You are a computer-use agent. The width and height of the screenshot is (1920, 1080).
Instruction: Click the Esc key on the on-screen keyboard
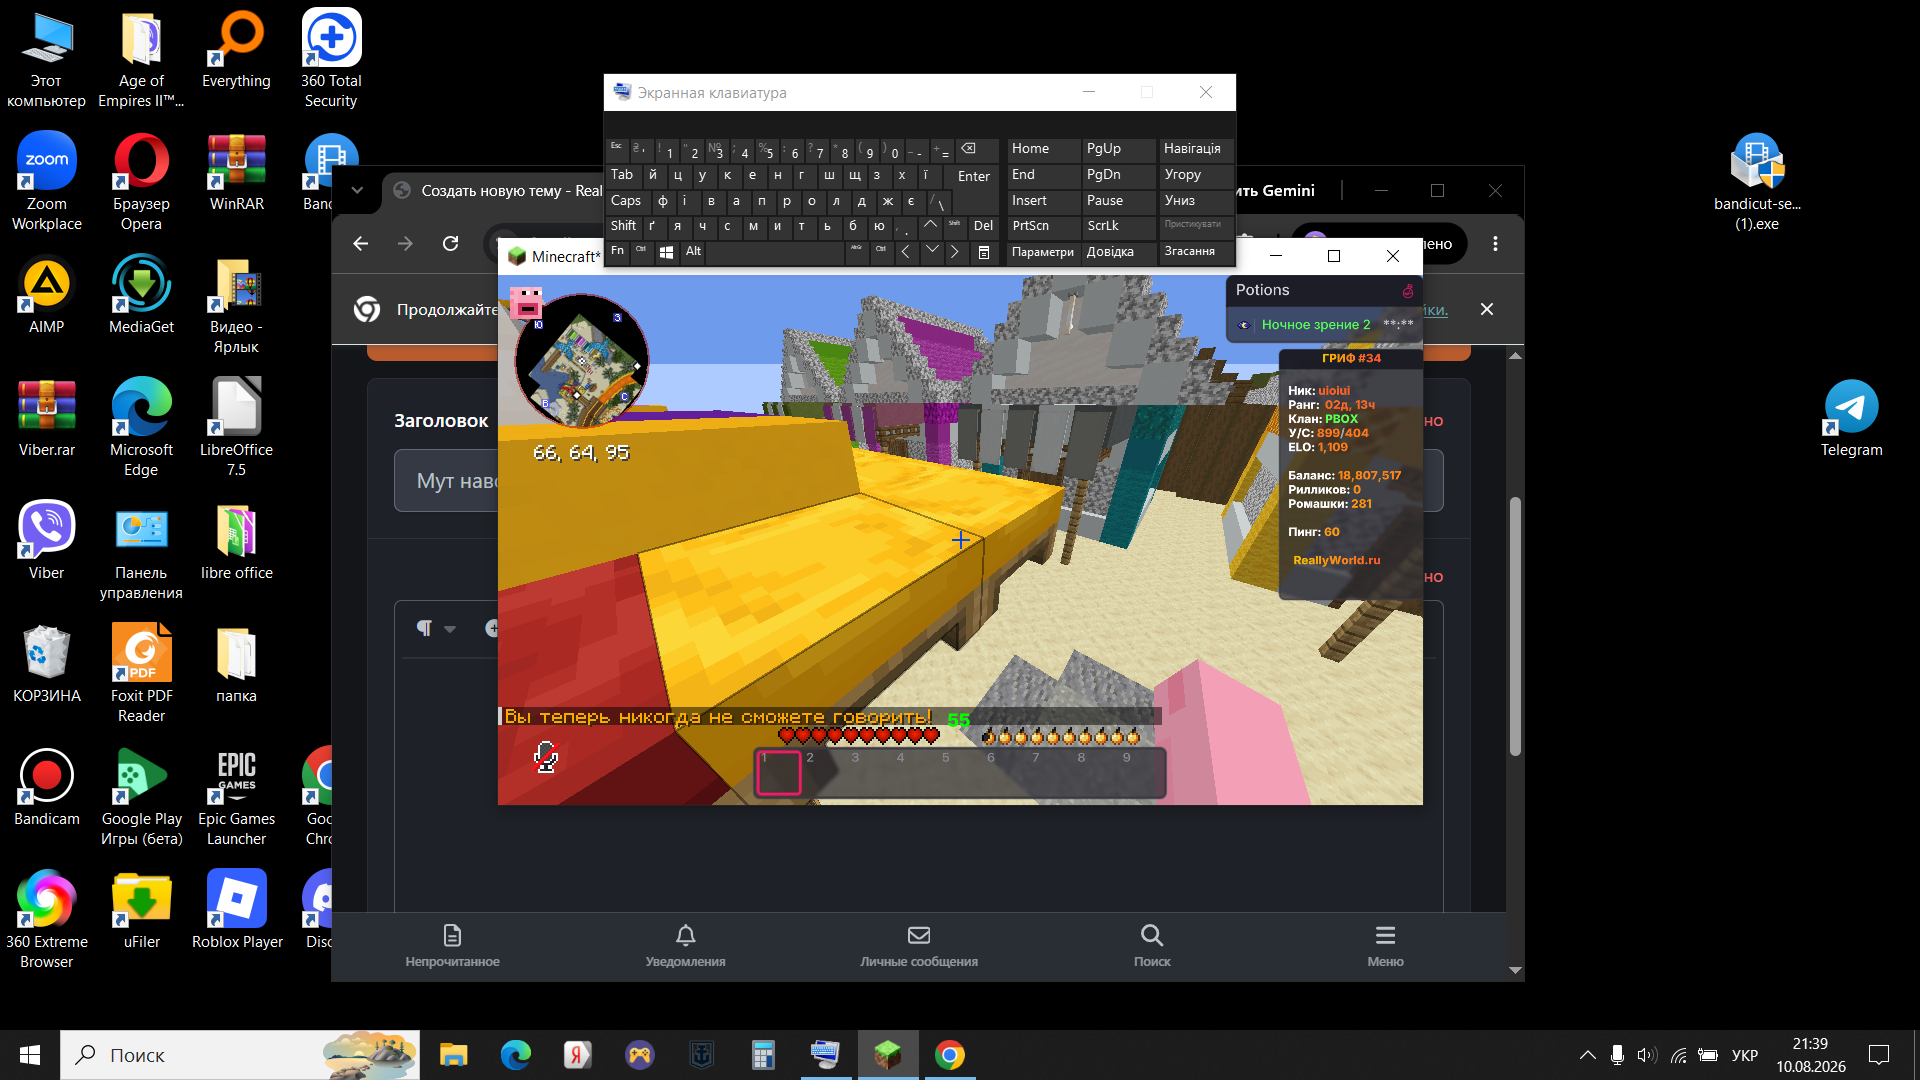616,150
